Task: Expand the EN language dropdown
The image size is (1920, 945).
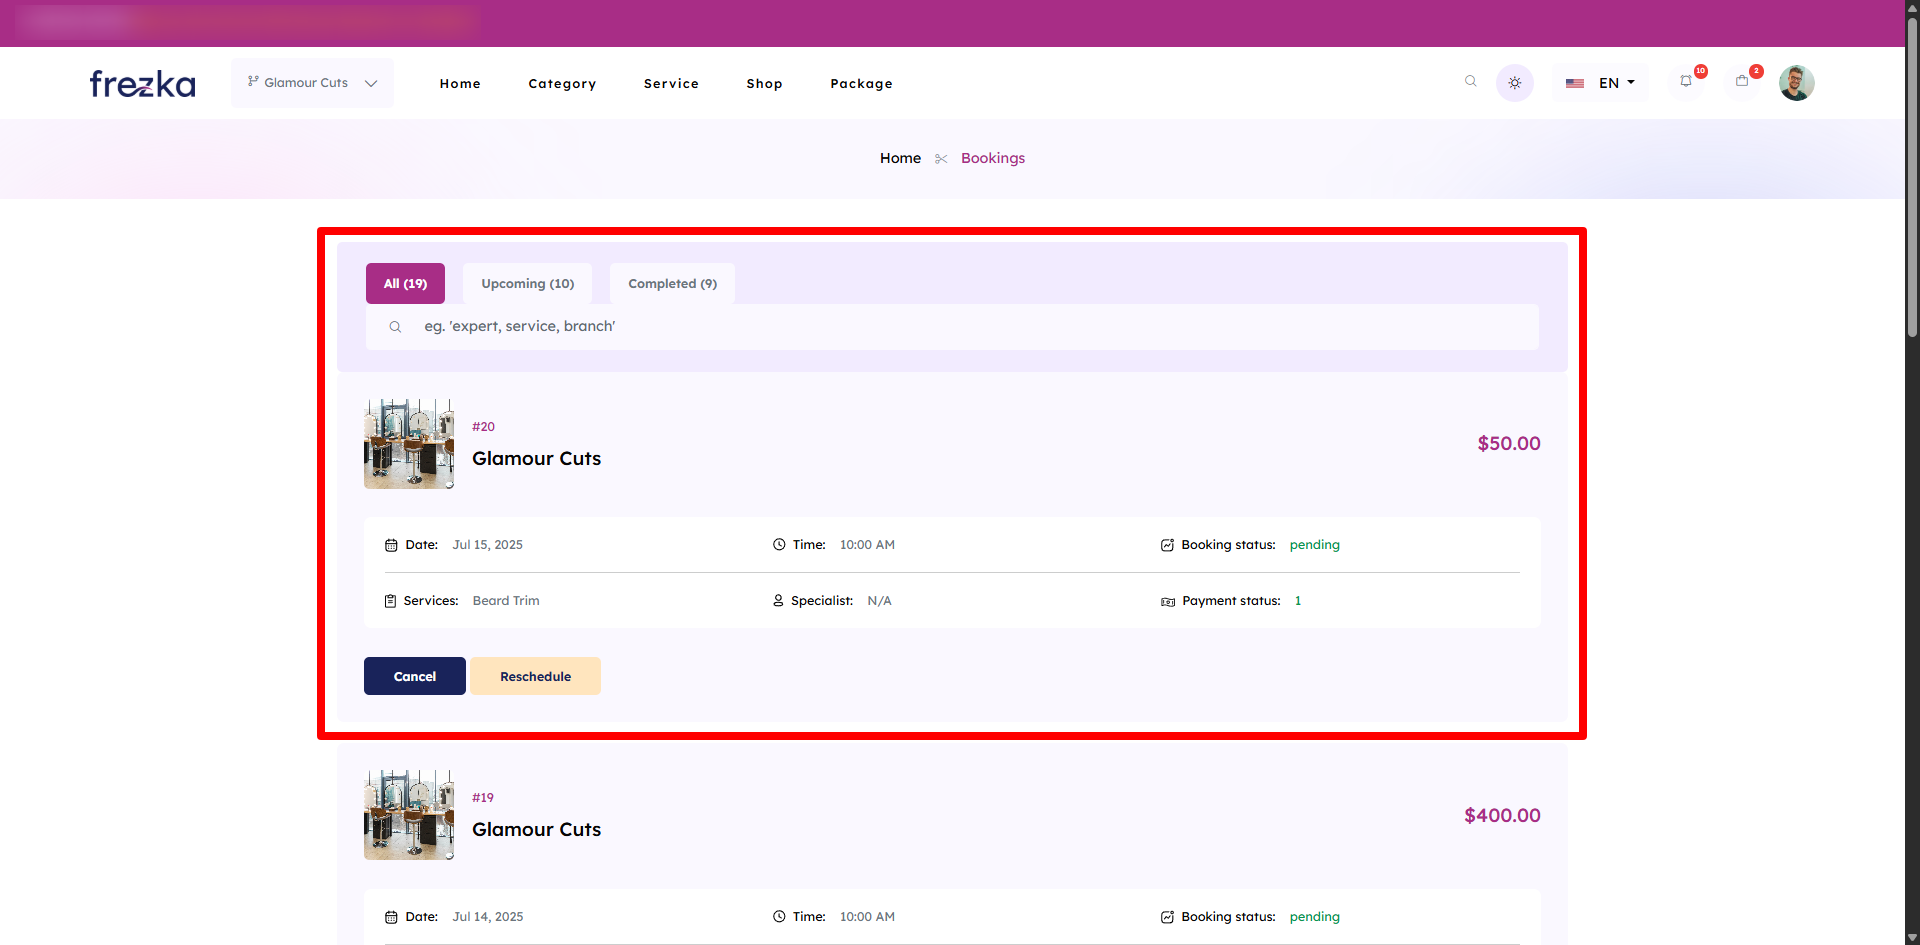Action: pos(1617,83)
